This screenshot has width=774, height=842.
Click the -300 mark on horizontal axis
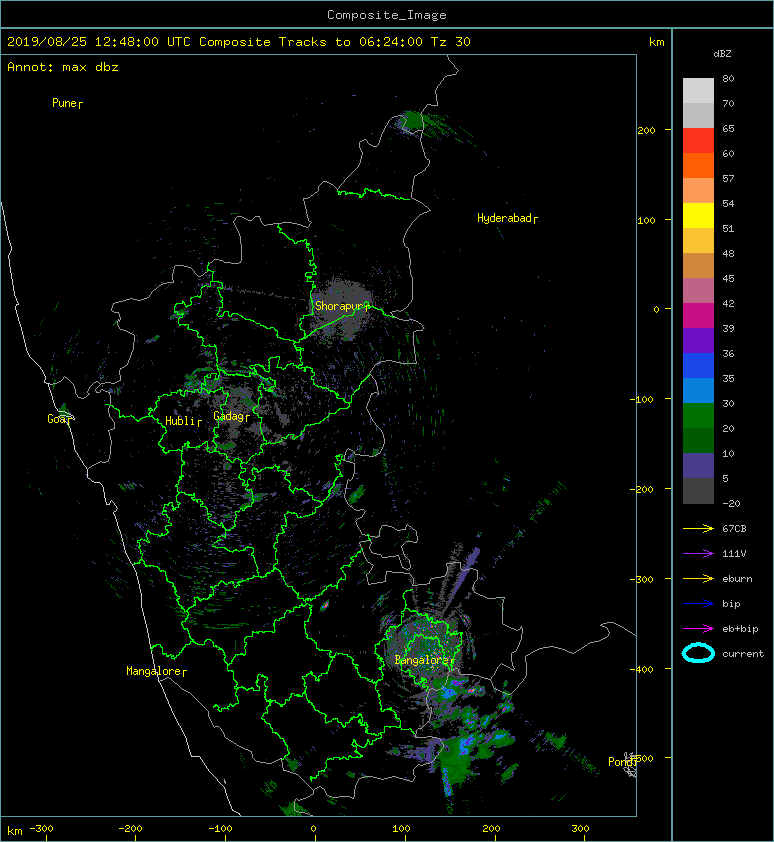41,829
